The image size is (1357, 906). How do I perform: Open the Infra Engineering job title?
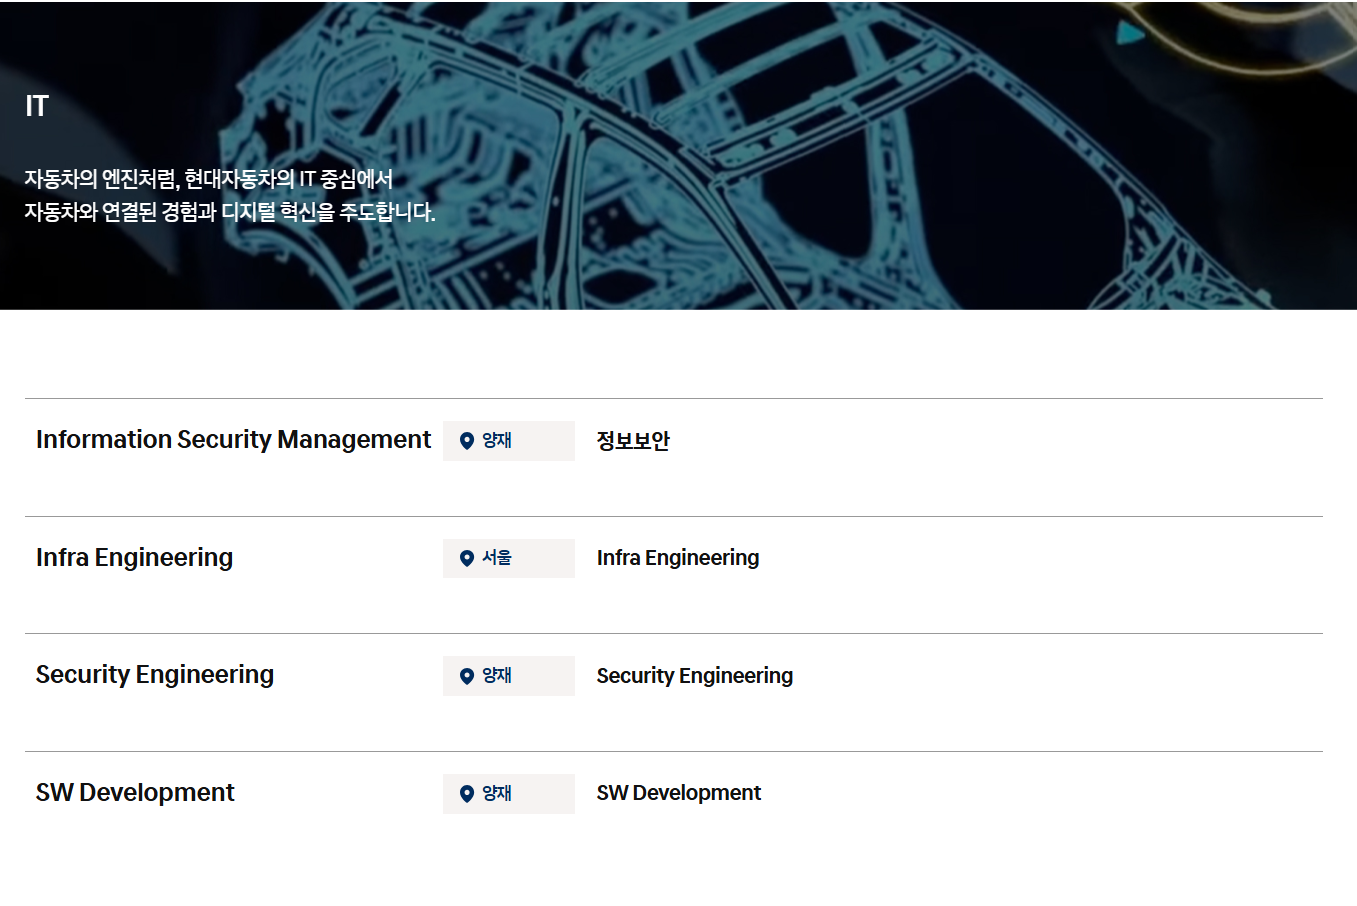(134, 558)
